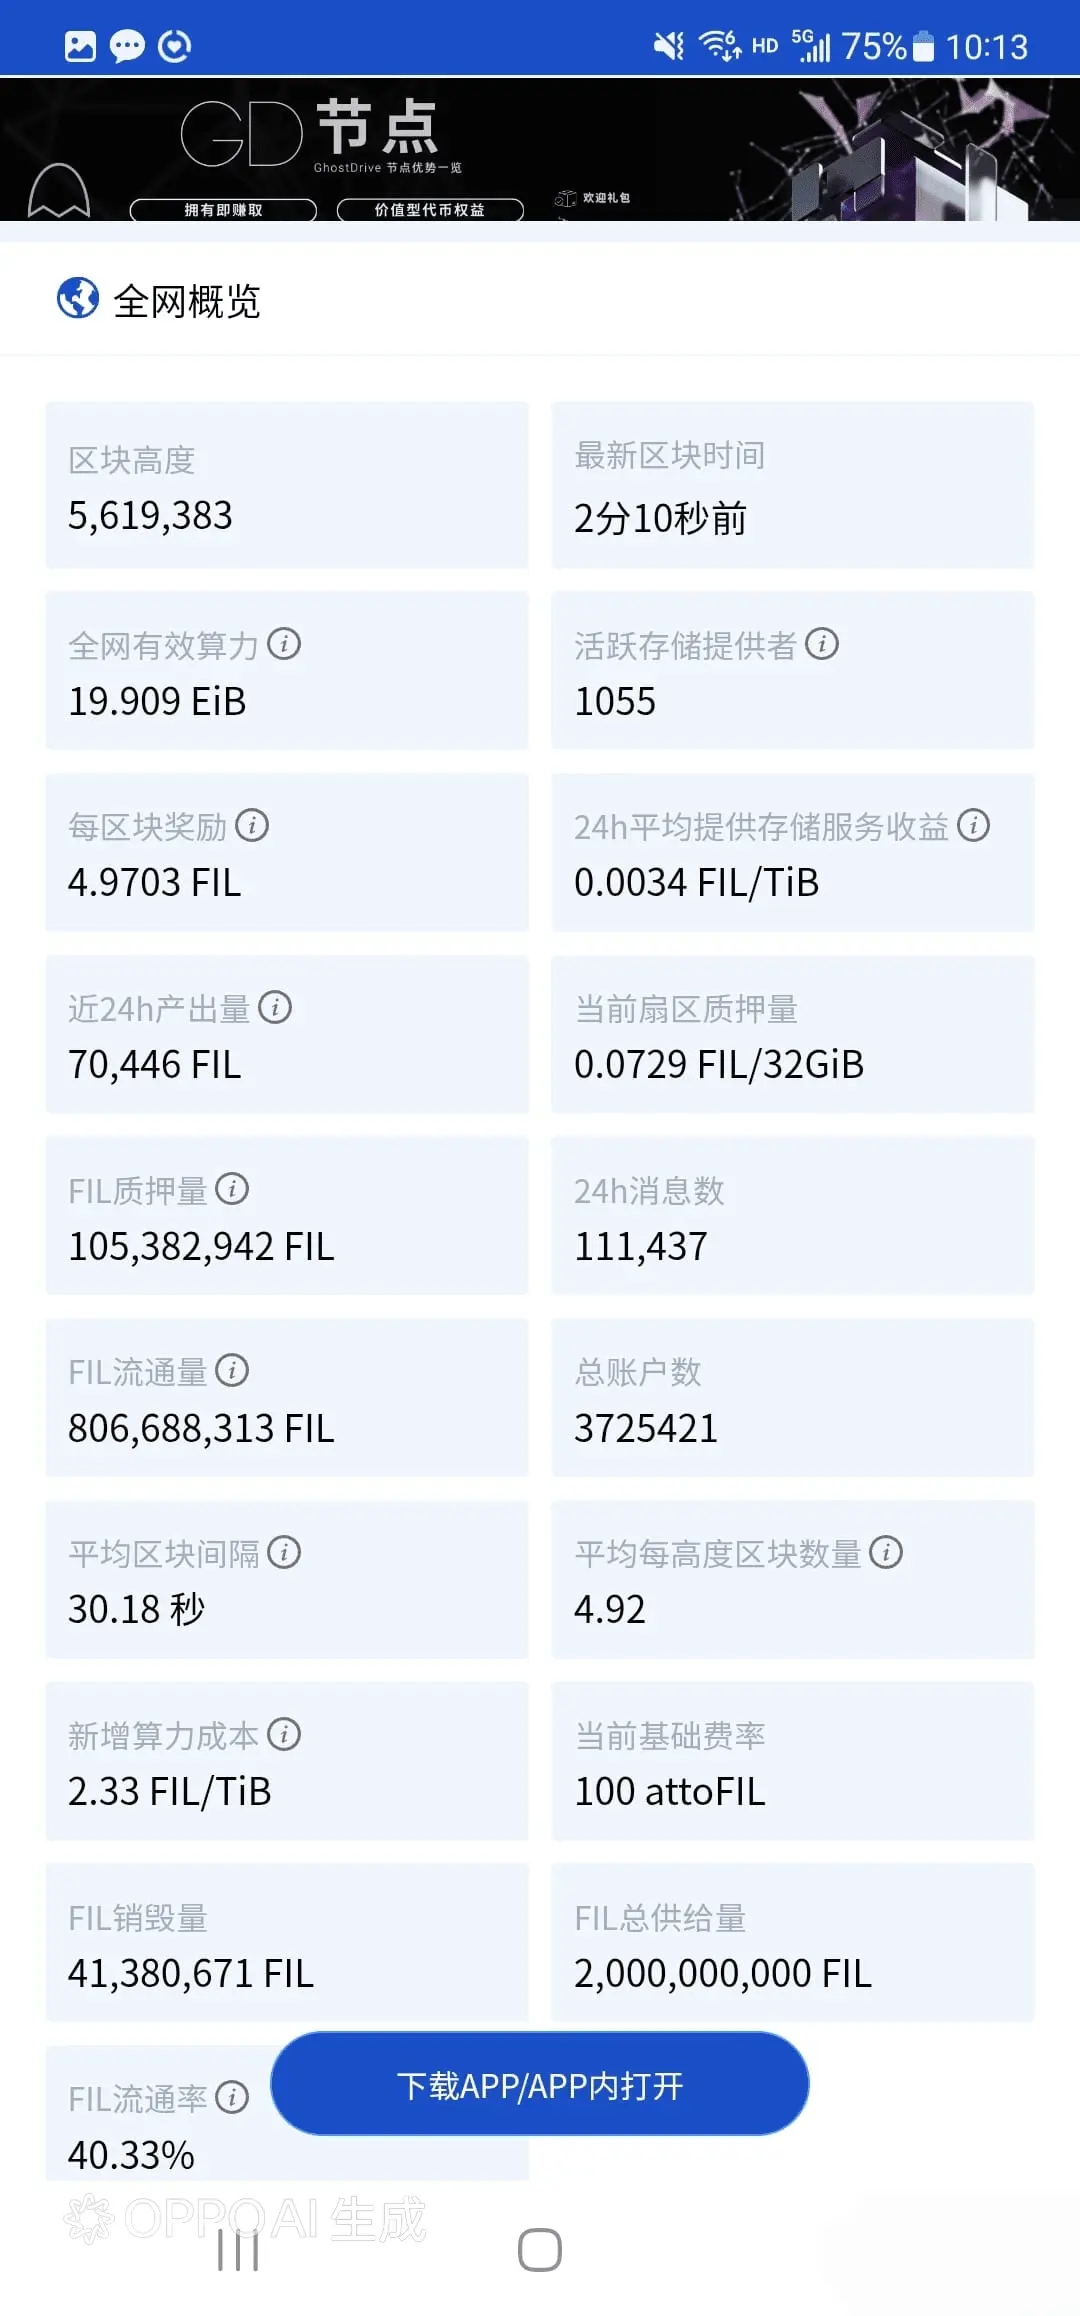Image resolution: width=1080 pixels, height=2316 pixels.
Task: Select the 区块高度 stat card
Action: [x=287, y=485]
